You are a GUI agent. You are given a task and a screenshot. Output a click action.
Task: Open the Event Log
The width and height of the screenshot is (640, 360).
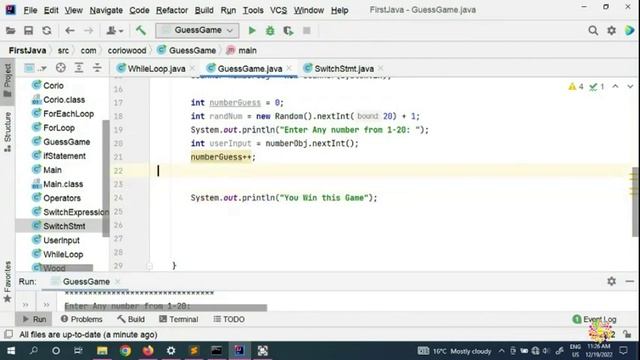[x=594, y=319]
